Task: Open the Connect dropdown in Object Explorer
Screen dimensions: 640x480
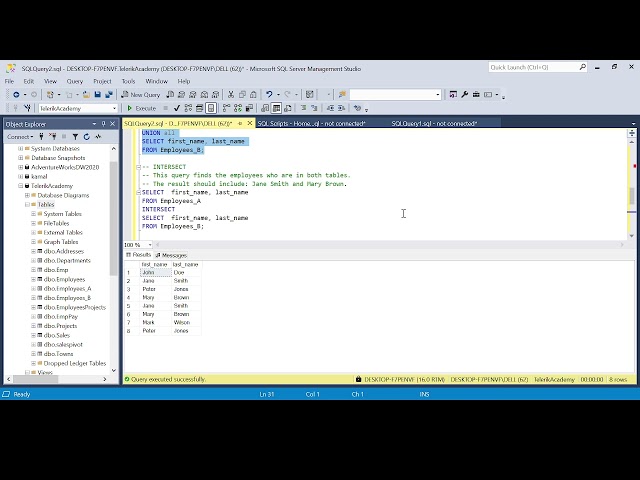Action: [x=20, y=137]
